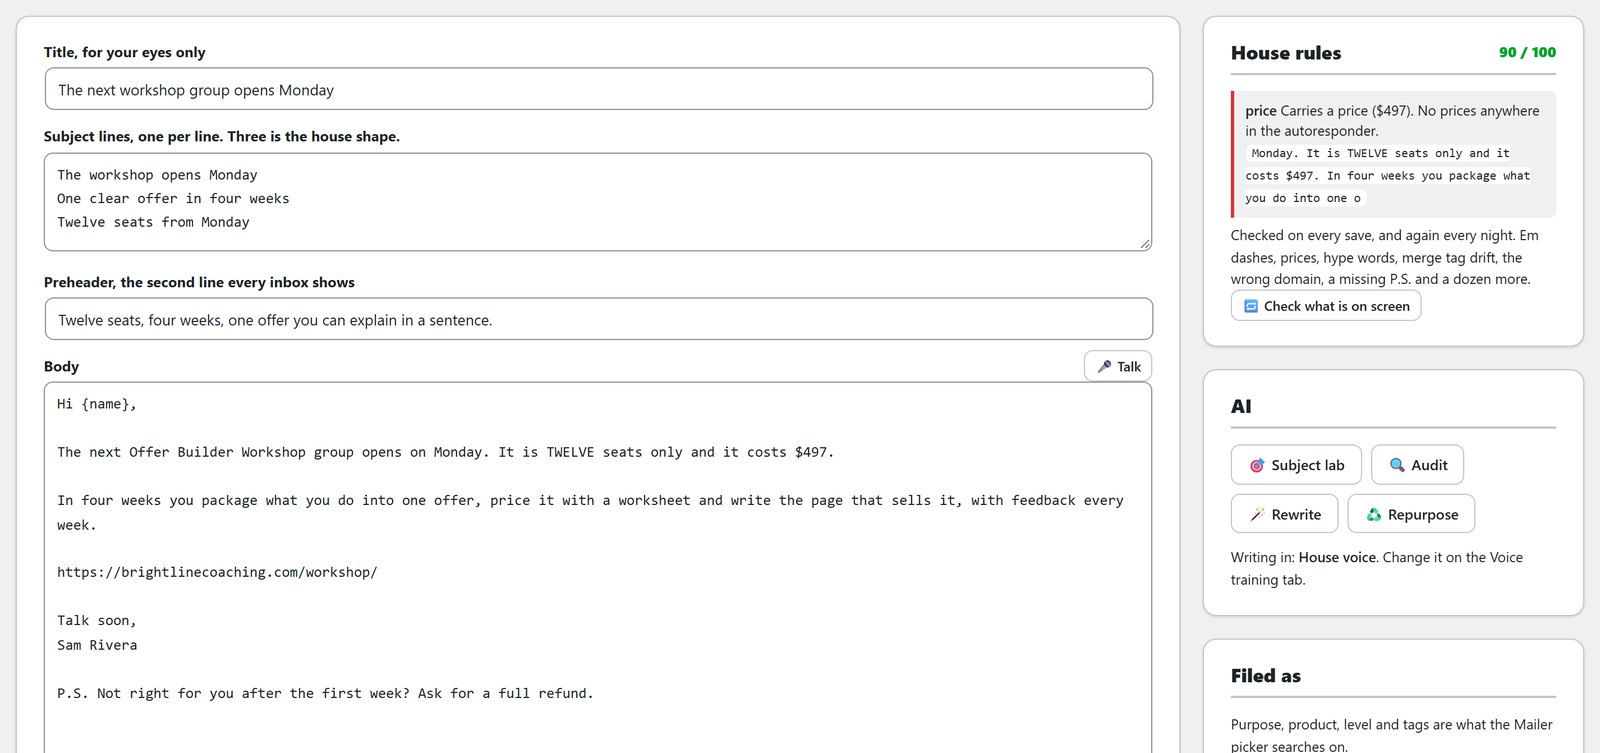Grab the subject lines textarea resize handle
Image resolution: width=1600 pixels, height=753 pixels.
(x=1145, y=244)
